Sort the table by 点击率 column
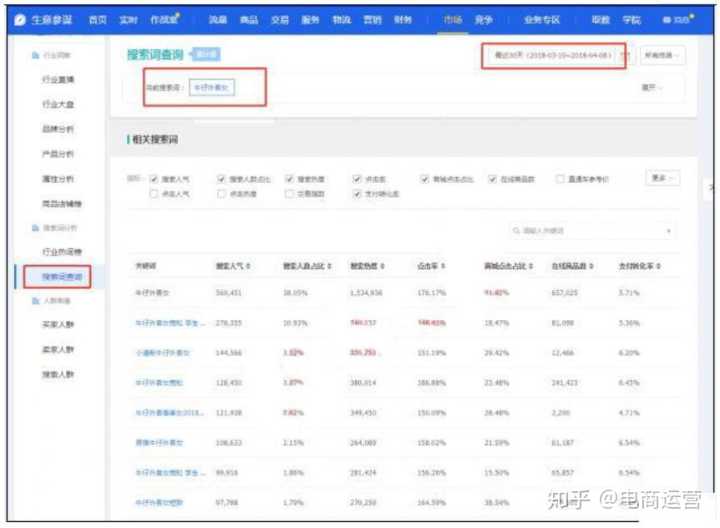 click(x=443, y=266)
